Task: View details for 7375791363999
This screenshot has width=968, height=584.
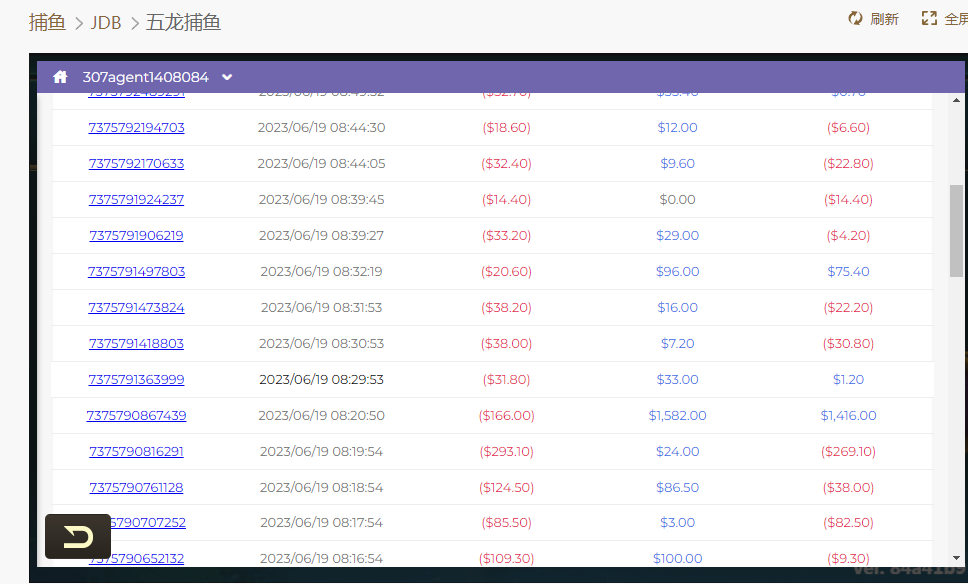Action: 136,380
